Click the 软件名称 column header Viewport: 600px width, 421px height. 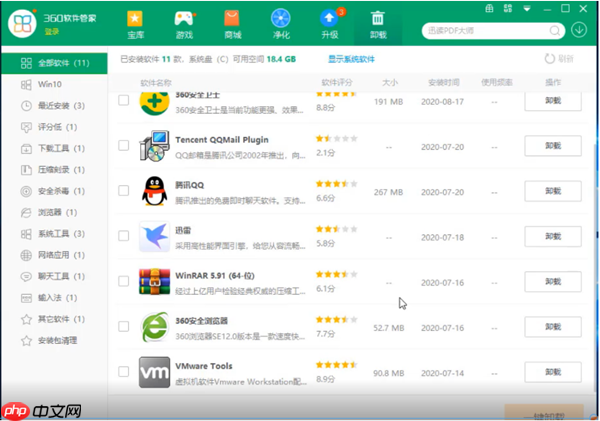pos(156,83)
